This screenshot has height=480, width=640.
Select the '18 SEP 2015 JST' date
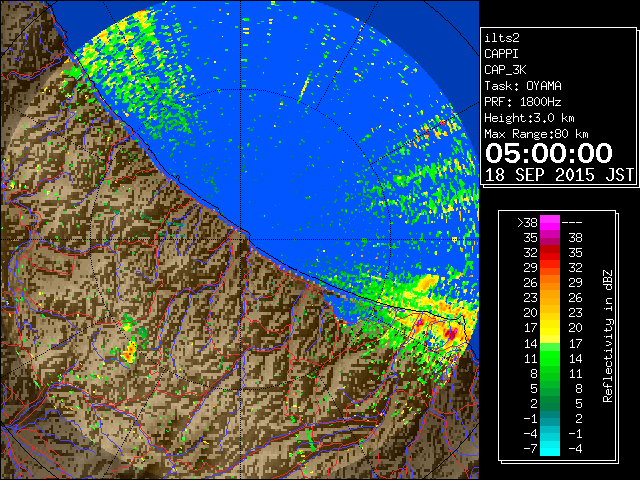[x=559, y=175]
